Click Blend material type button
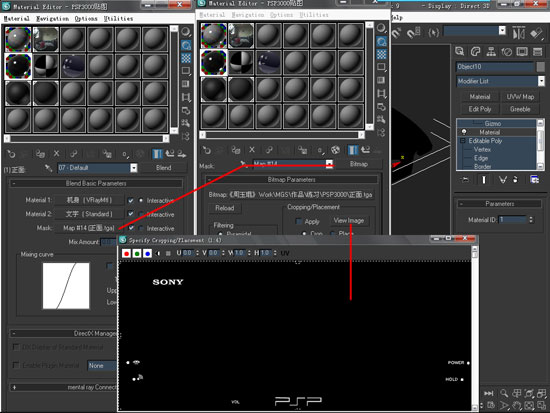The width and height of the screenshot is (550, 413). [x=163, y=168]
